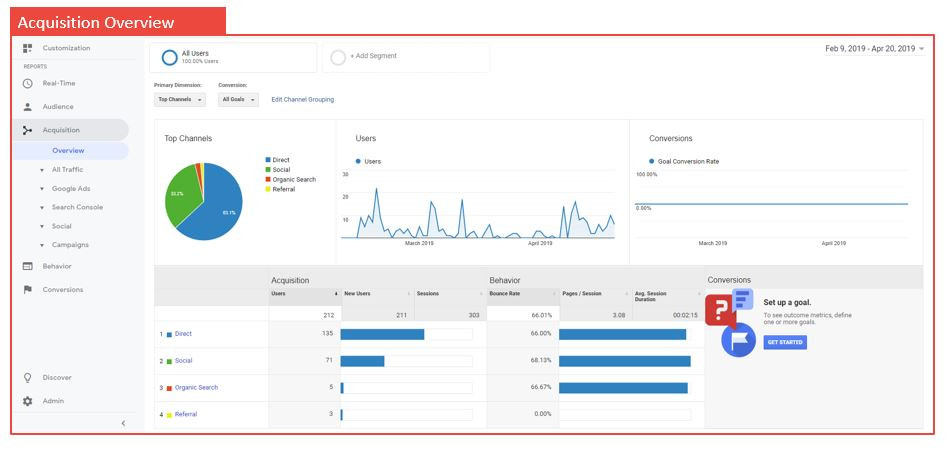Open the All Goals conversion dropdown
The height and width of the screenshot is (455, 949).
(x=238, y=99)
